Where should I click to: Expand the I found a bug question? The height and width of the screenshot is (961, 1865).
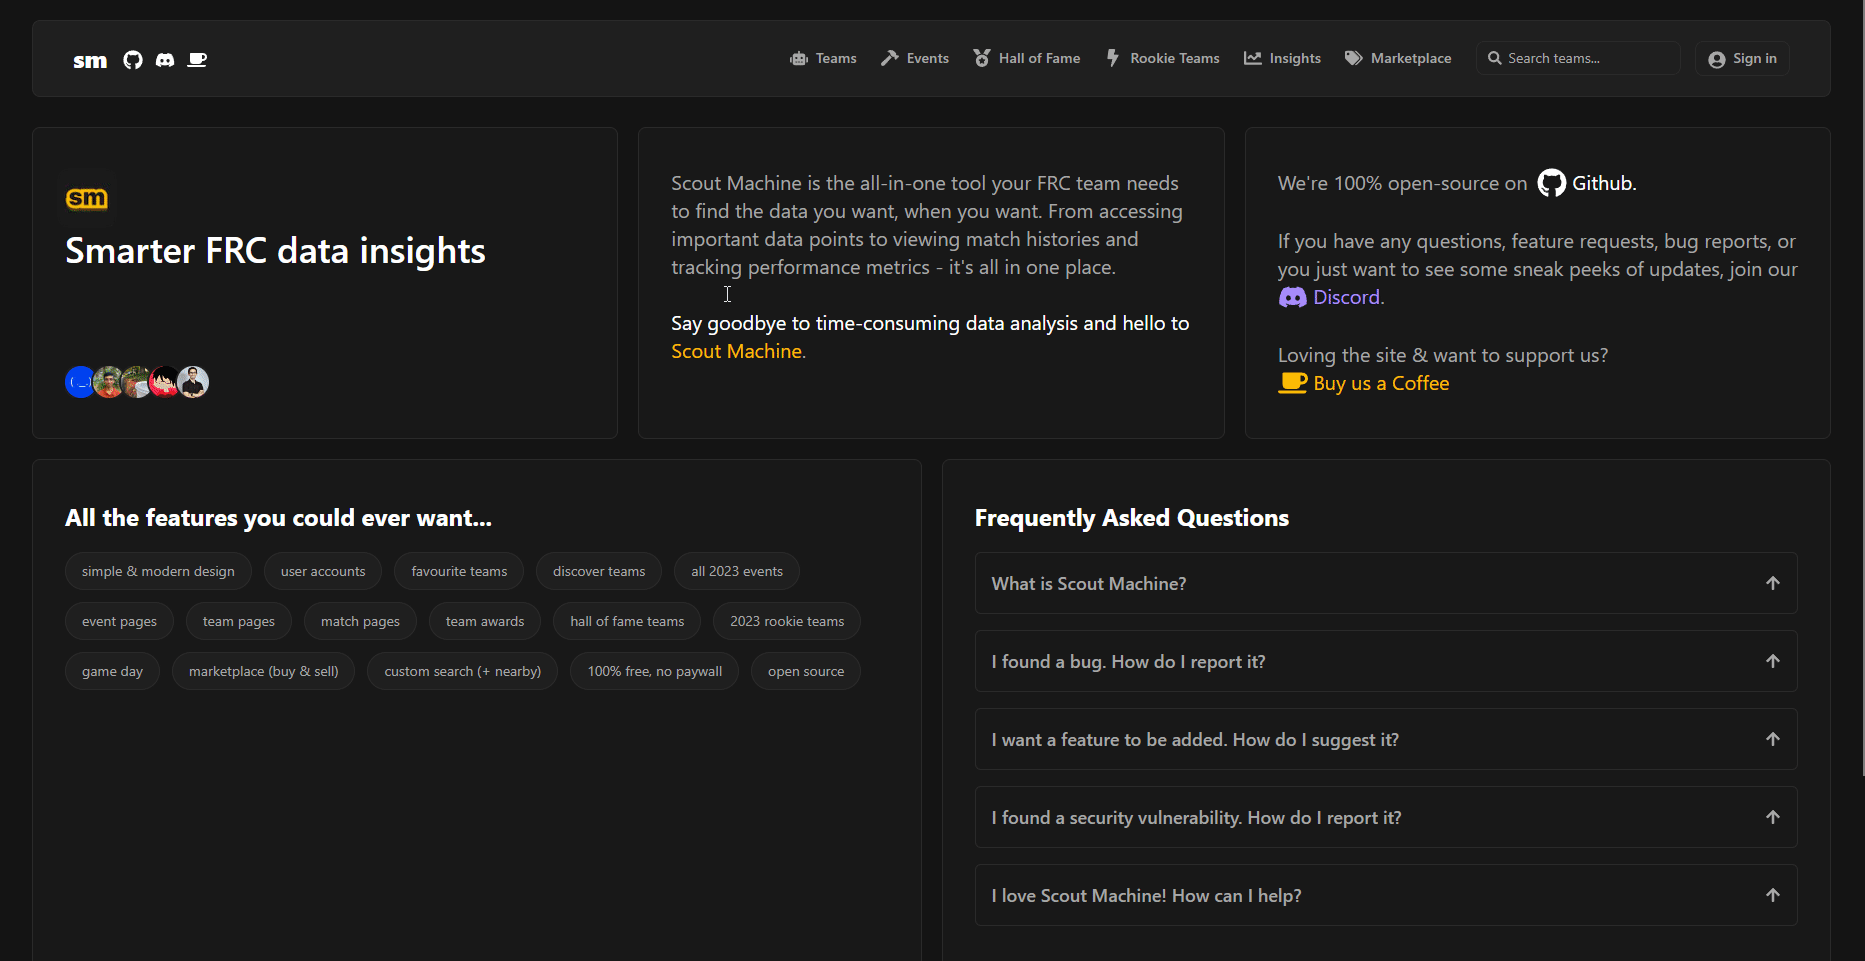point(1386,661)
